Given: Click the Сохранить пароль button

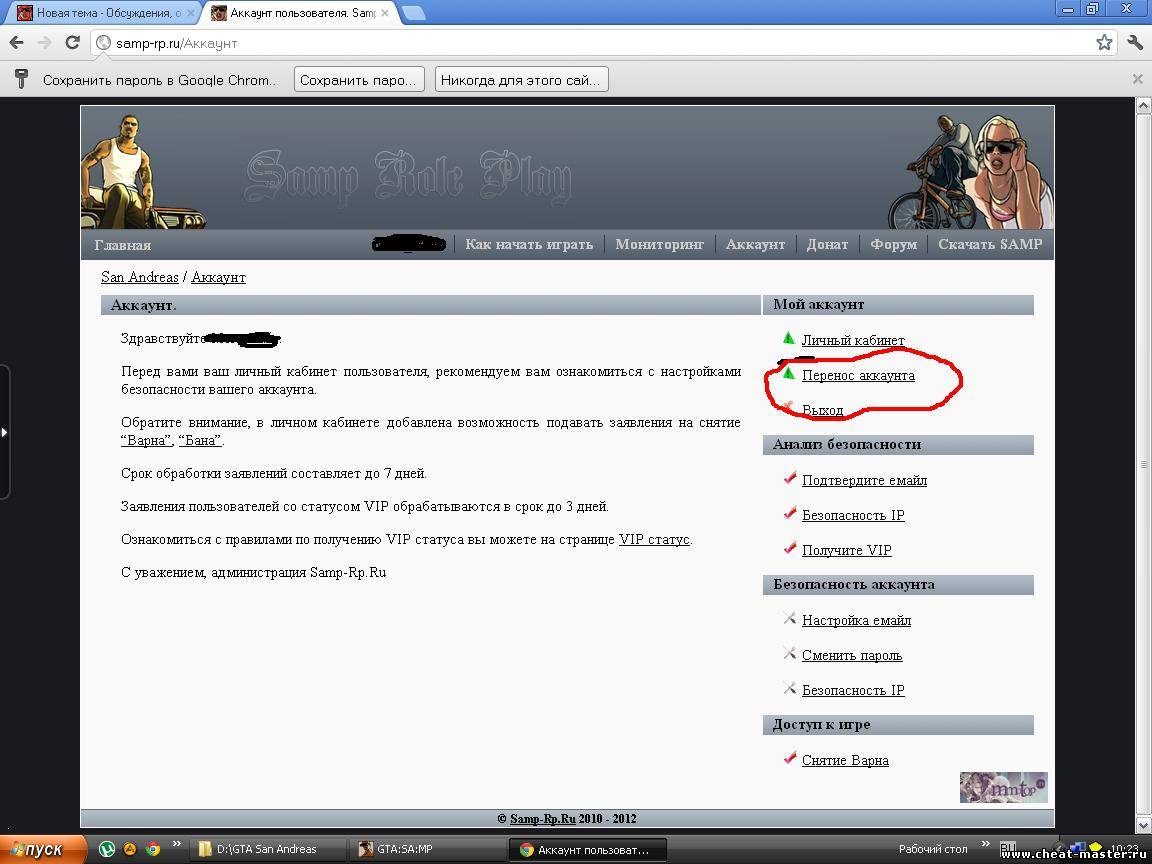Looking at the screenshot, I should click(358, 79).
